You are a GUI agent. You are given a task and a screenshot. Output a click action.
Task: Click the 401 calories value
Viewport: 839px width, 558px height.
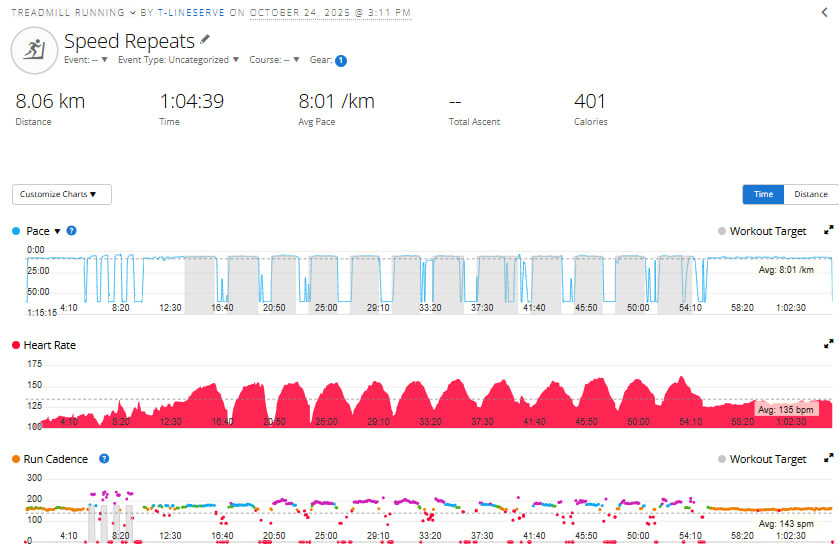coord(590,101)
